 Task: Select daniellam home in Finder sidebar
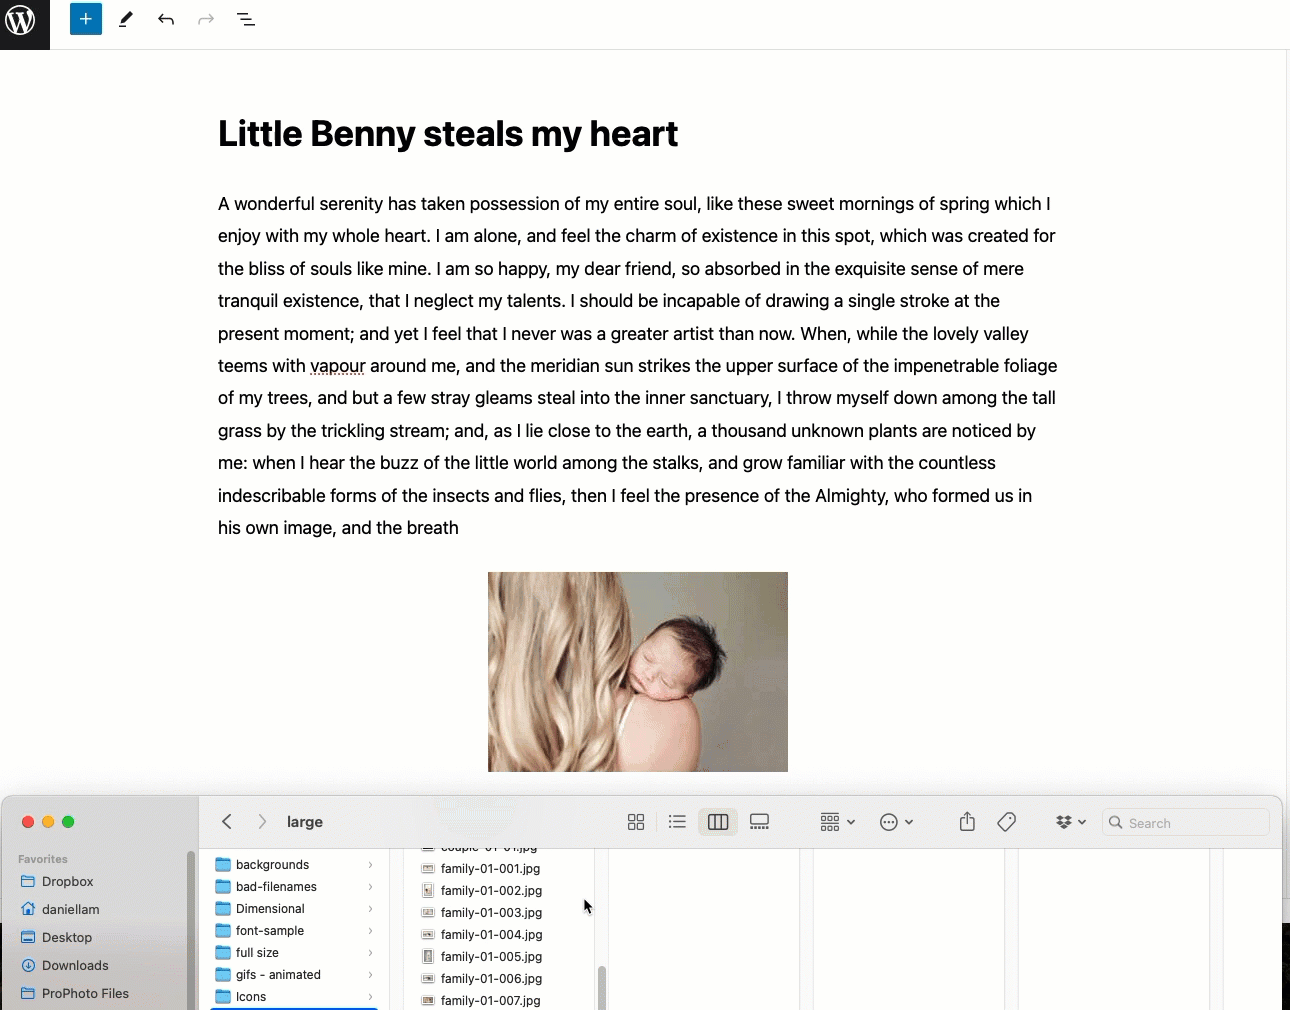pos(70,910)
